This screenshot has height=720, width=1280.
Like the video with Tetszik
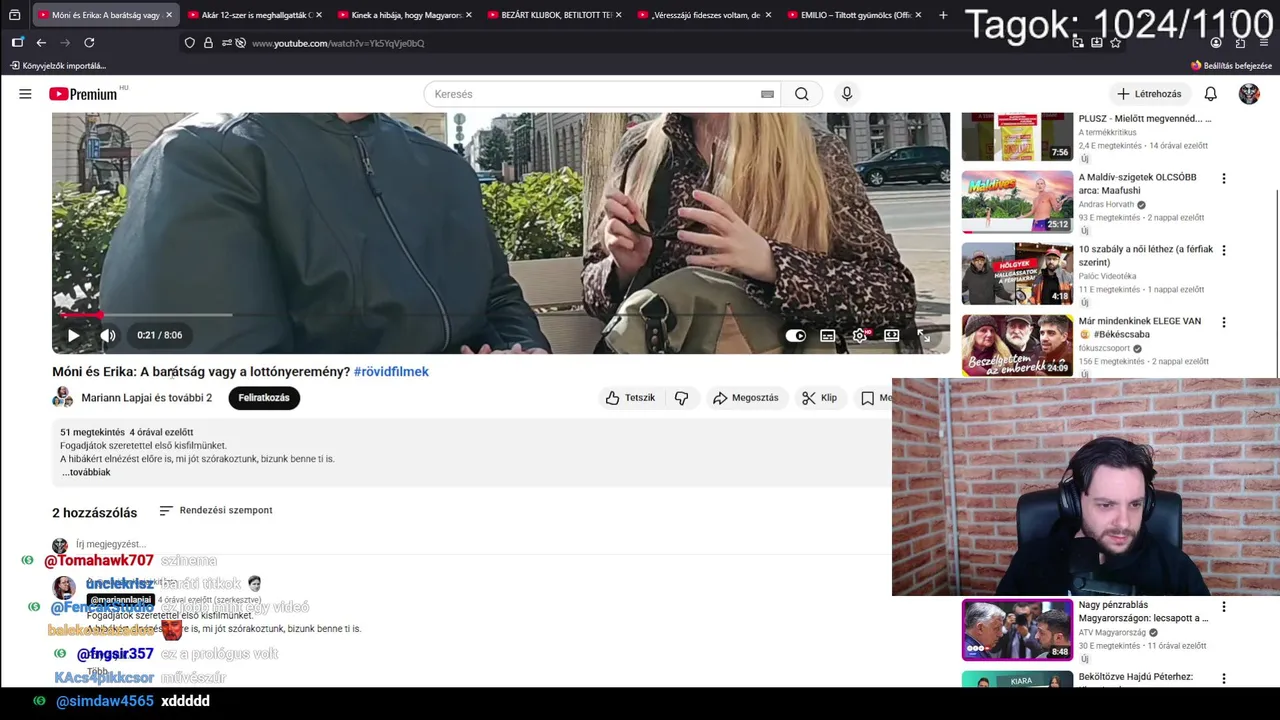click(630, 398)
